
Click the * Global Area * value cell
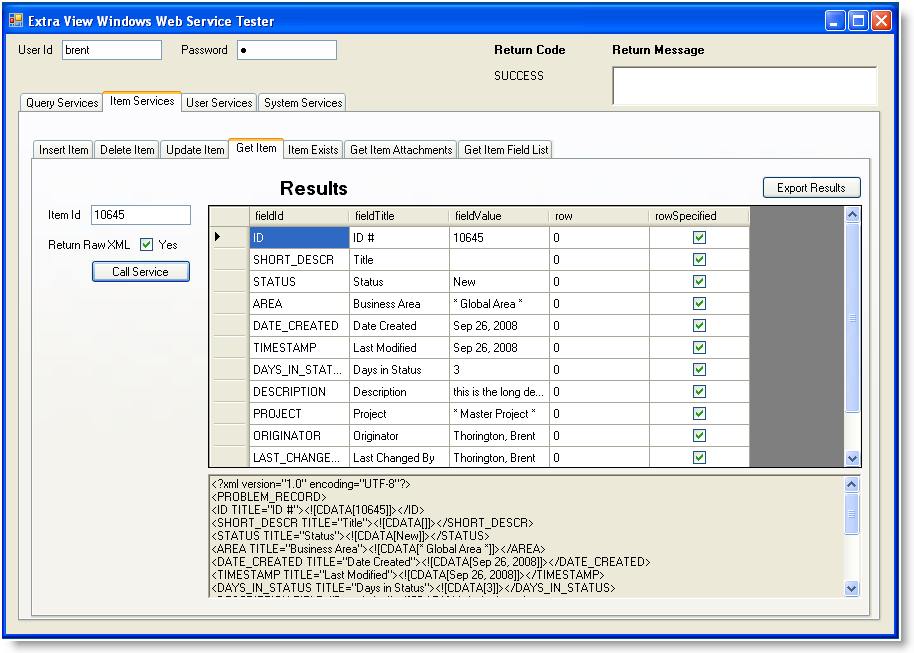pyautogui.click(x=500, y=304)
